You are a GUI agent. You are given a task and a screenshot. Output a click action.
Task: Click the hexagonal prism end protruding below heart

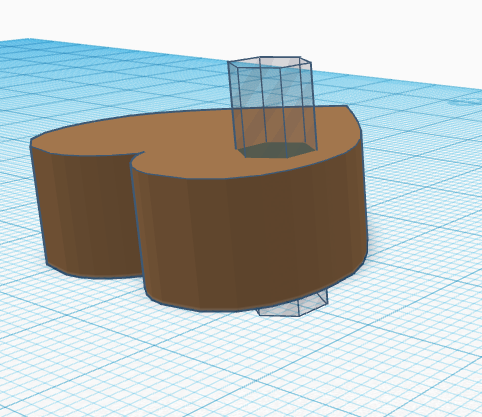[x=293, y=304]
